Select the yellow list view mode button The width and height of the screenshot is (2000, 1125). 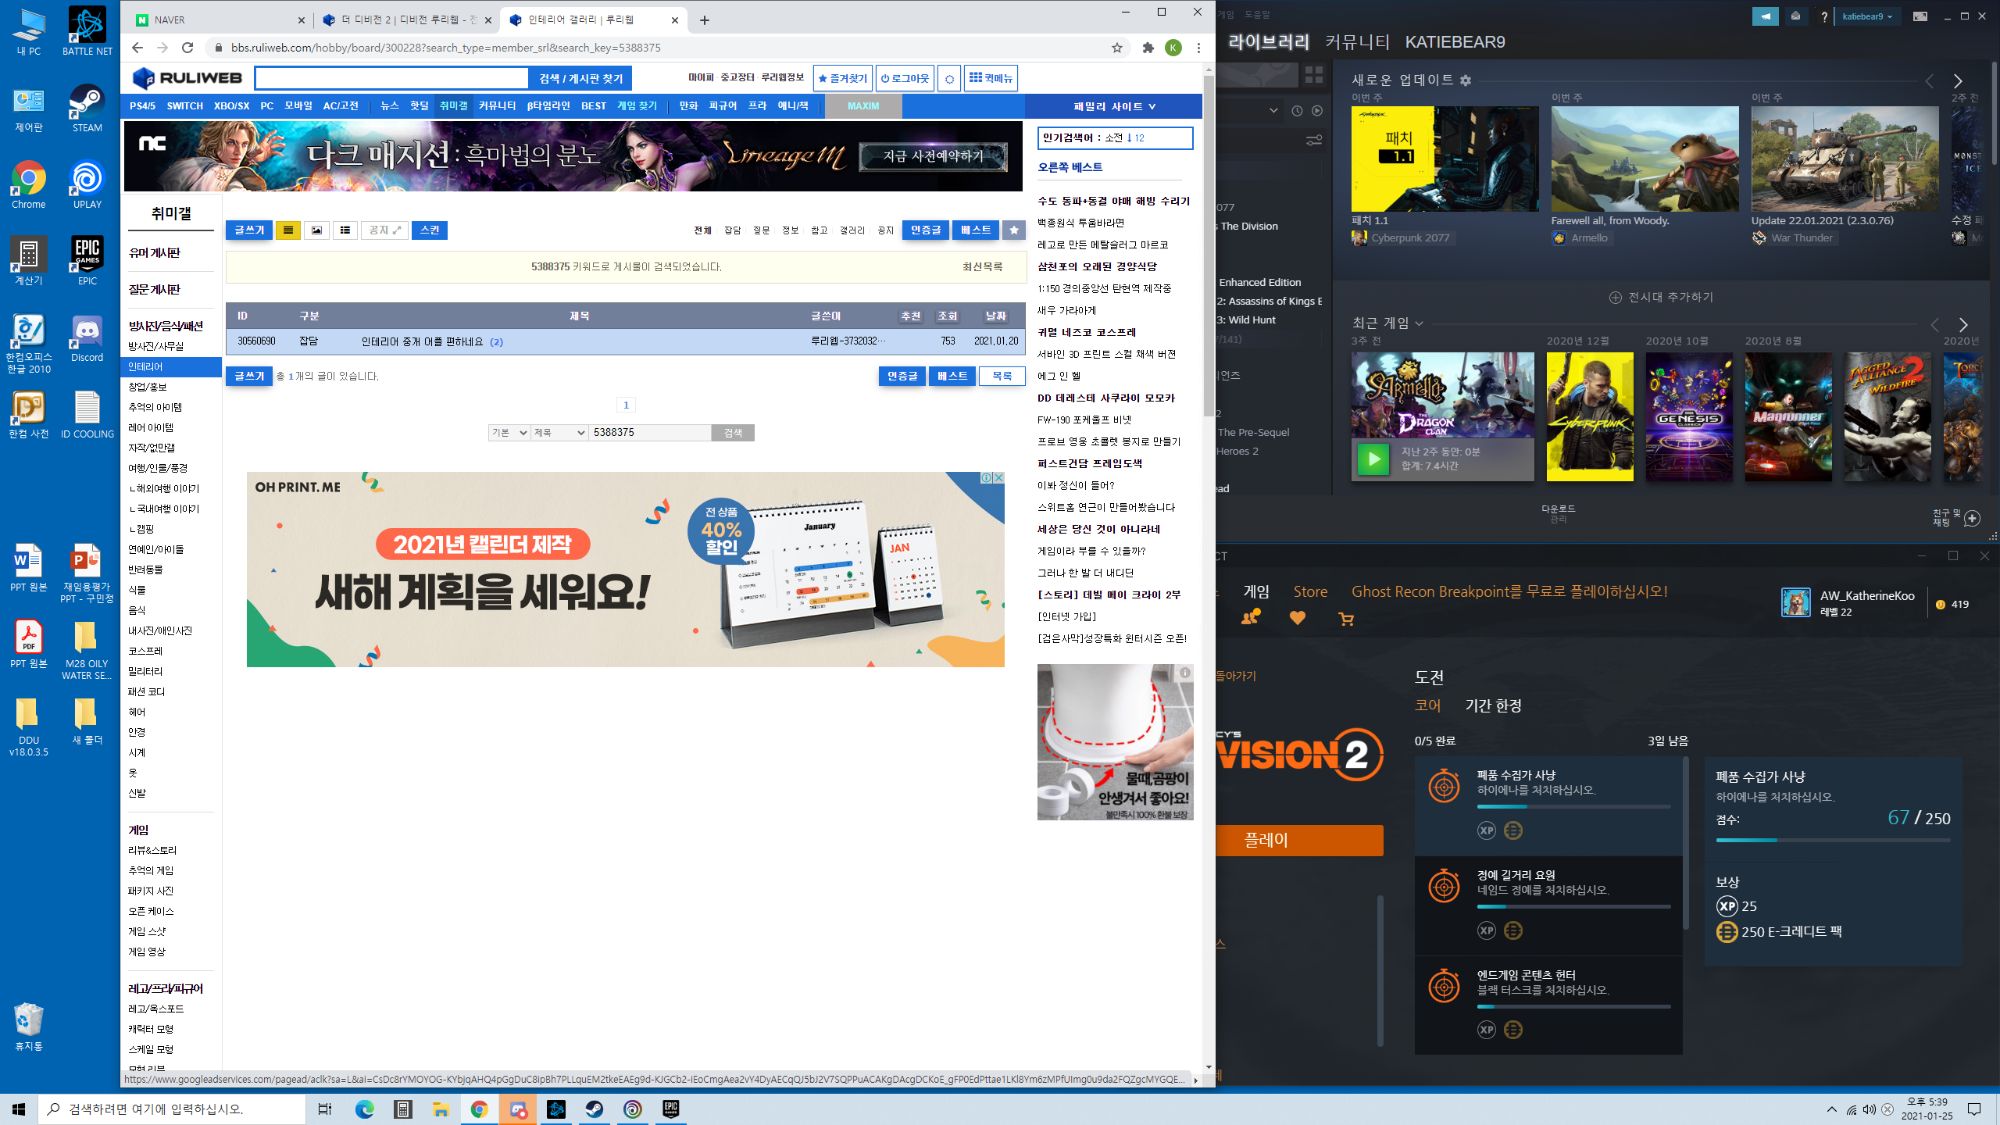click(x=288, y=230)
